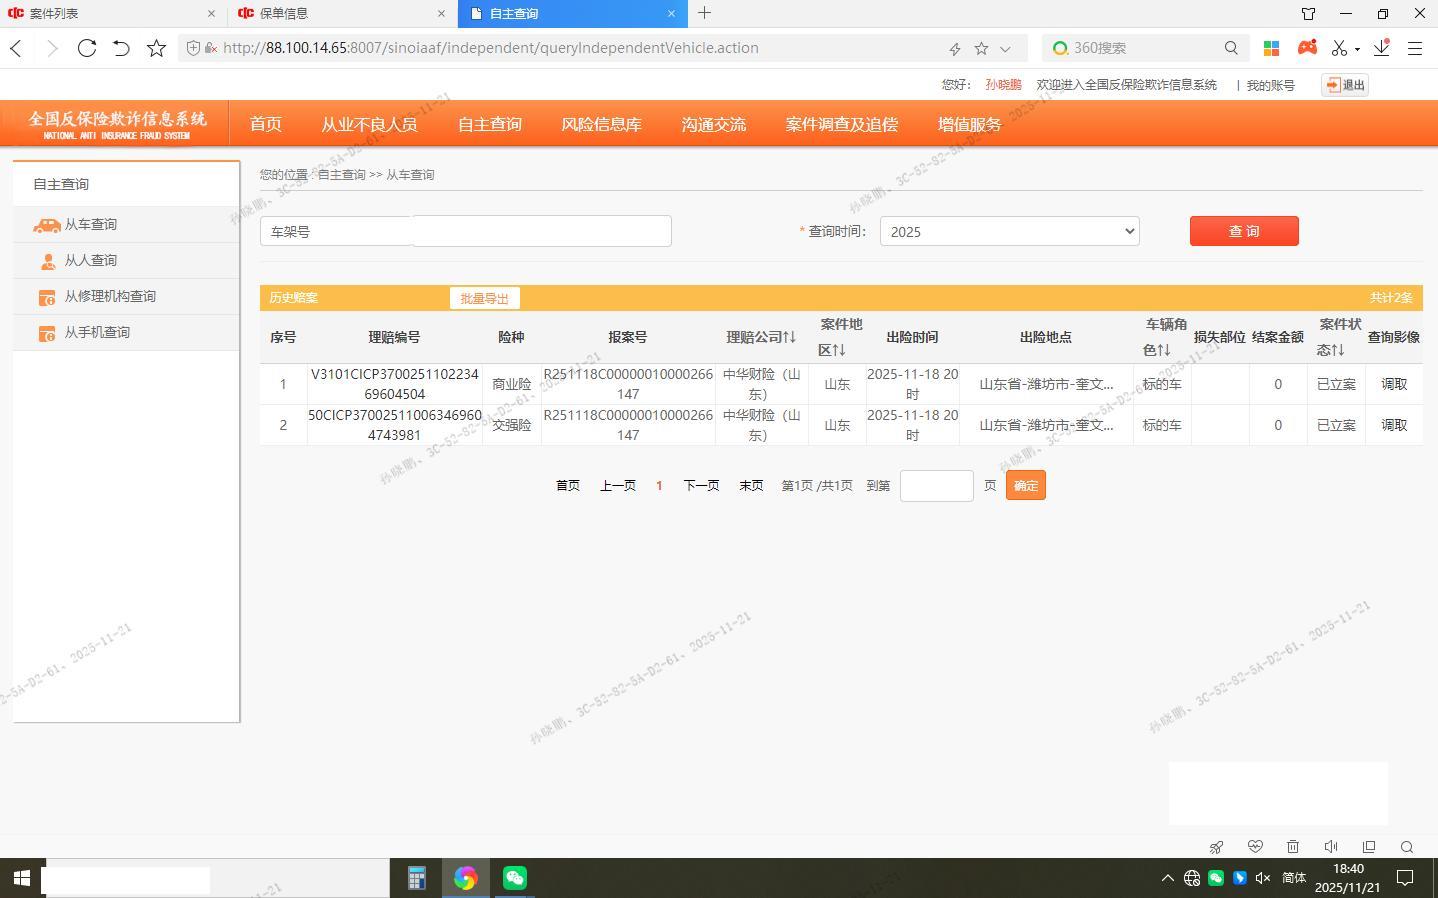Click the browser refresh icon
1438x898 pixels.
click(87, 48)
